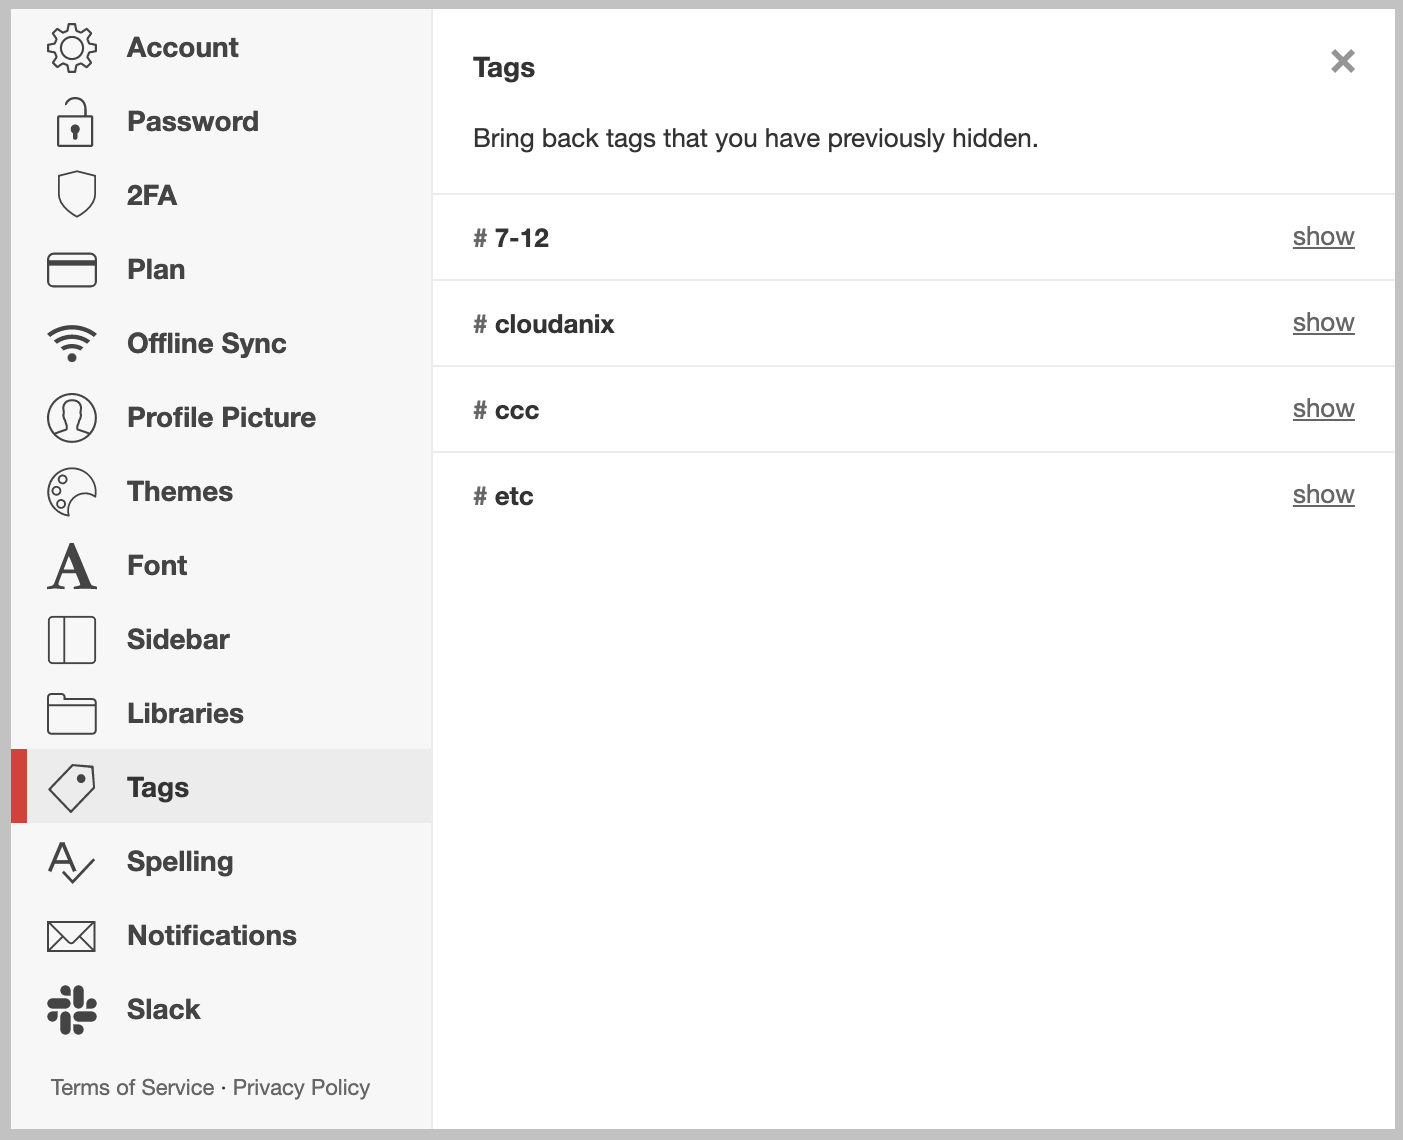Click the 'Bring back tags' description text
This screenshot has width=1403, height=1140.
pyautogui.click(x=756, y=138)
